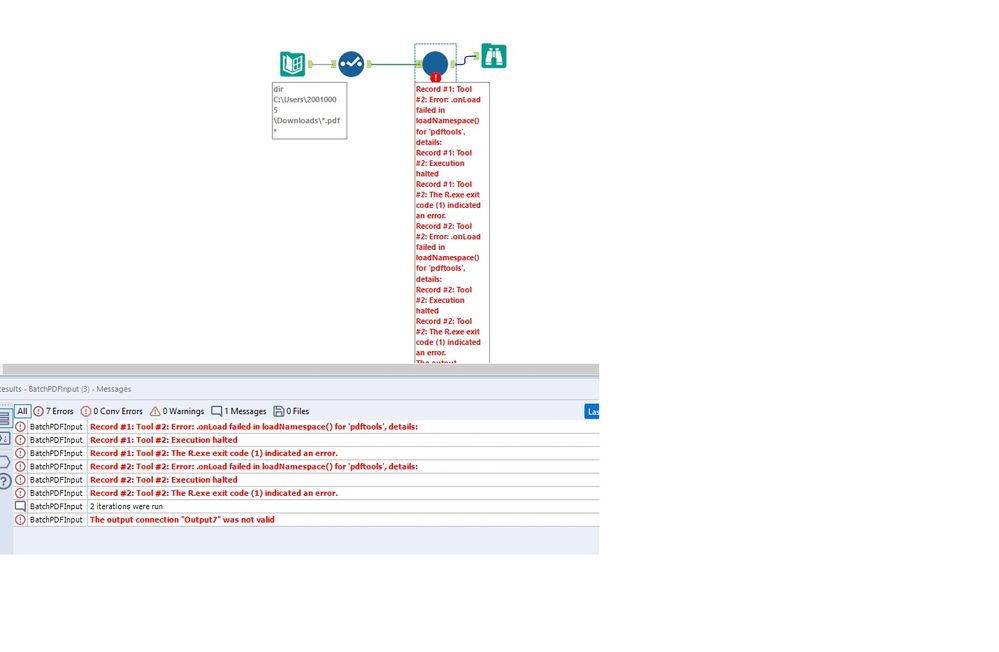
Task: Select 'Record #2: Tool #2: Execution halted' message
Action: (x=164, y=479)
